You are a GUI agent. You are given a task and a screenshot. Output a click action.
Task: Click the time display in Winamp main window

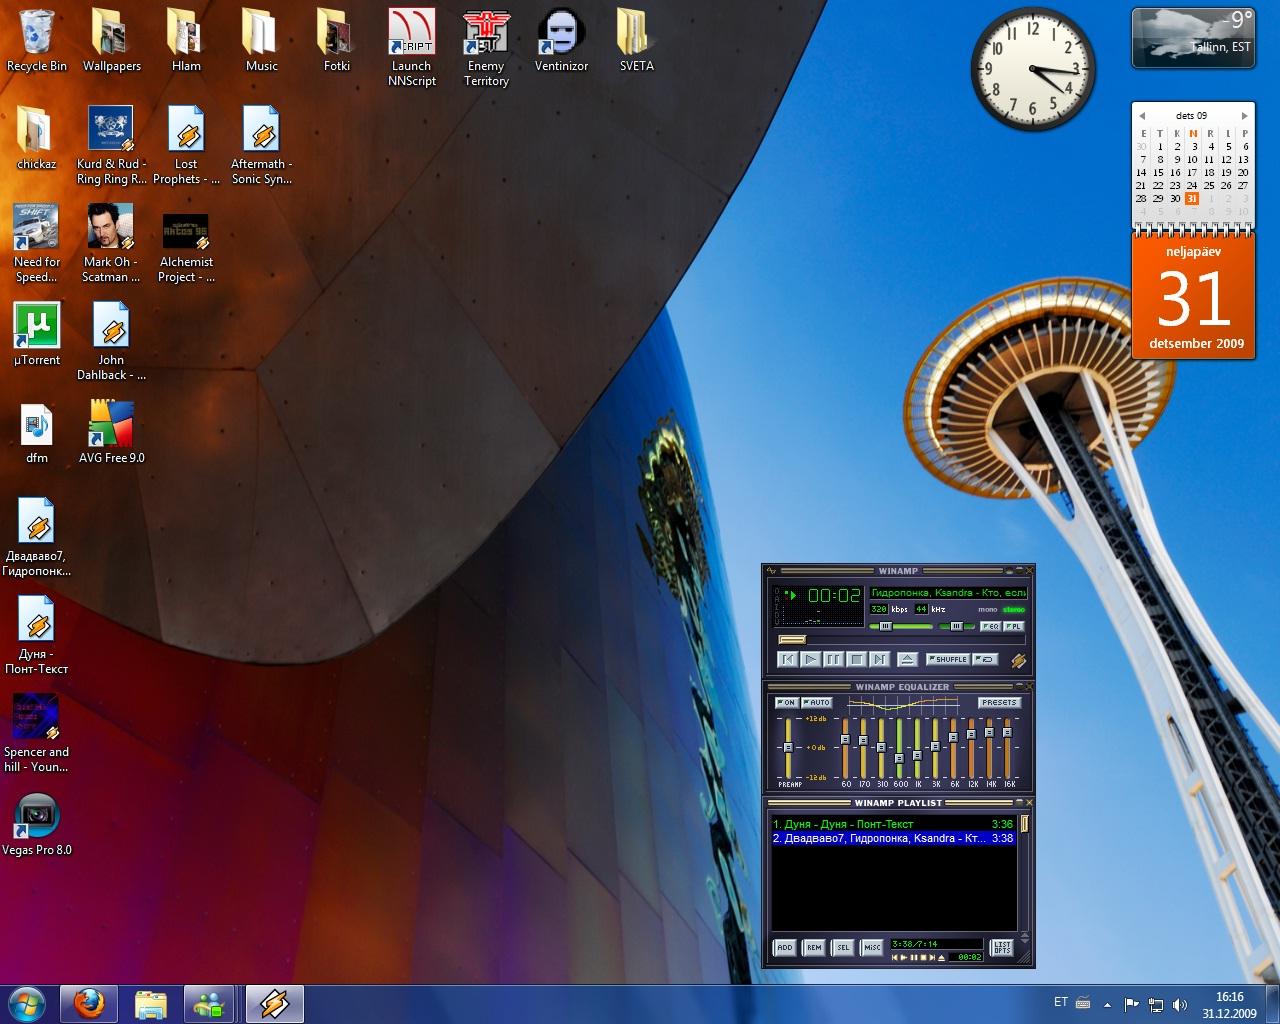(834, 596)
